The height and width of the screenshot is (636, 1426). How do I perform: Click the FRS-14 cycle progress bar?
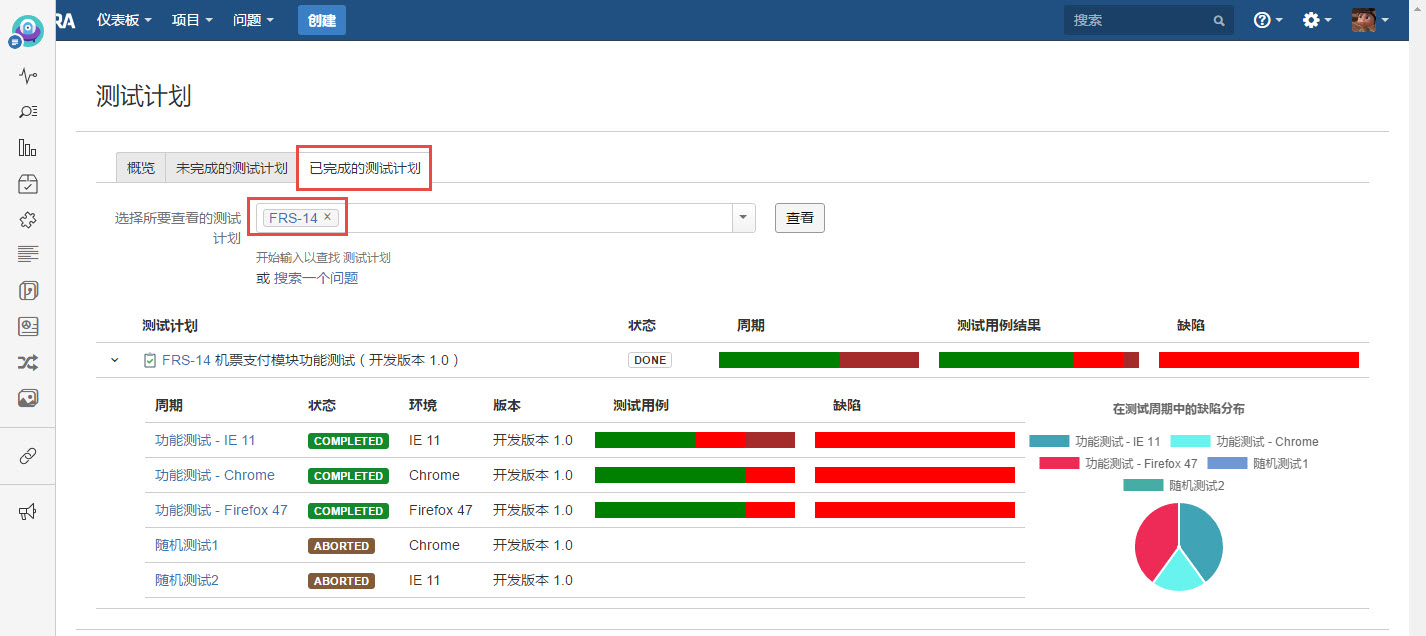pyautogui.click(x=819, y=360)
